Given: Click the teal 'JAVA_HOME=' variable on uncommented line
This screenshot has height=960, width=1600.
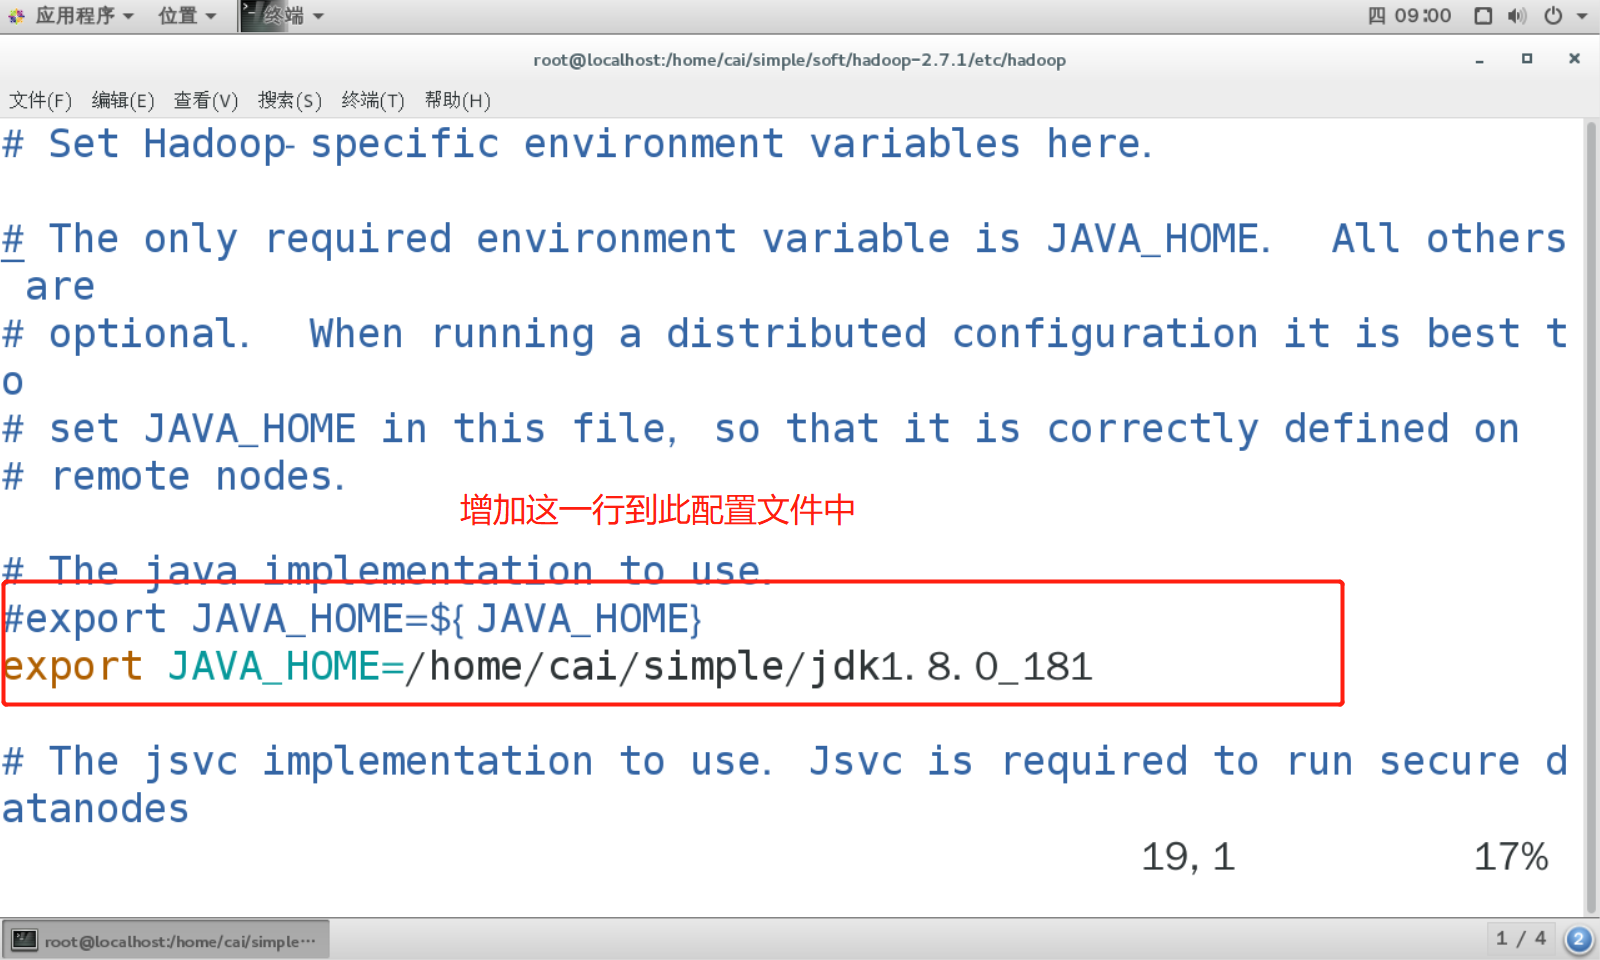Looking at the screenshot, I should pos(286,667).
